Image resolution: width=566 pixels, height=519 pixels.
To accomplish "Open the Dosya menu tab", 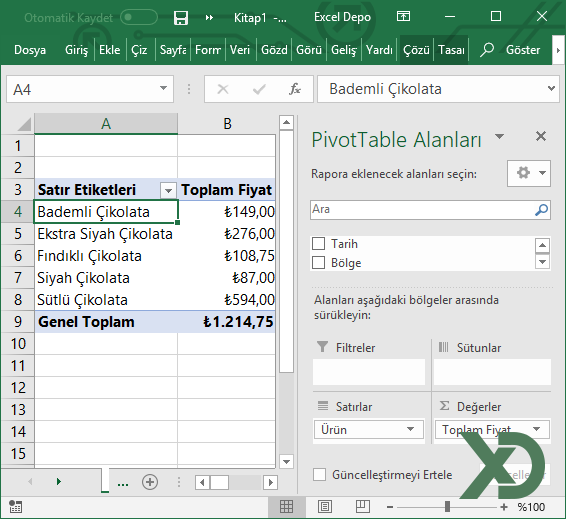I will coord(30,50).
